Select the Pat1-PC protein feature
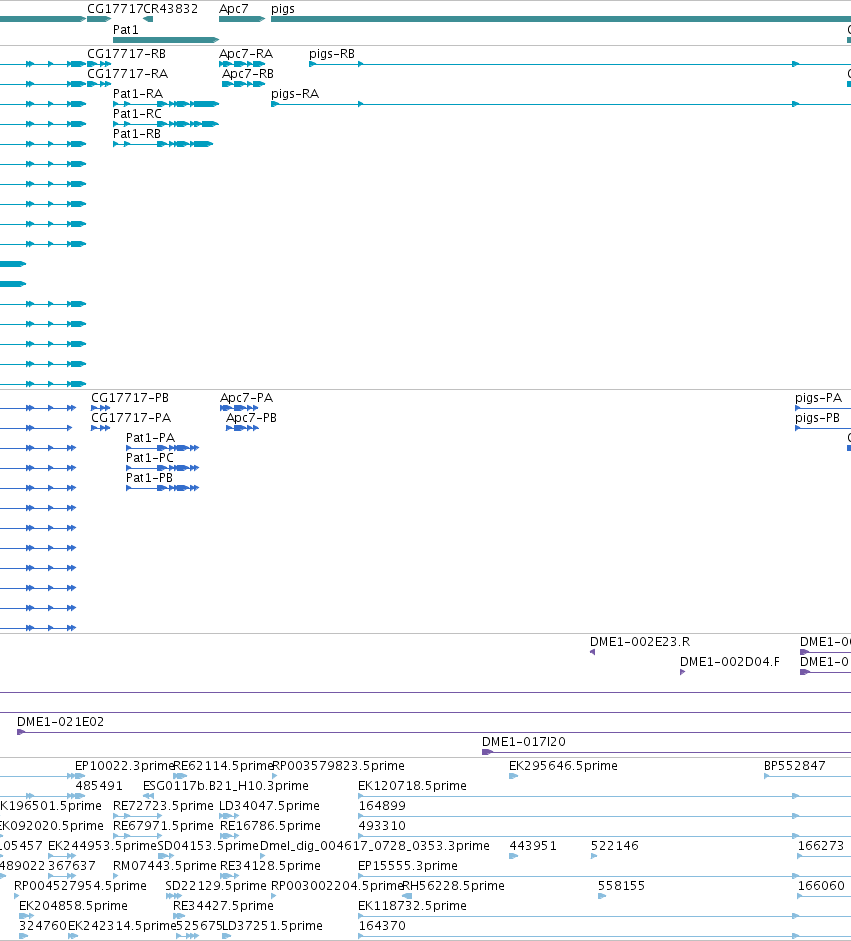 (162, 468)
